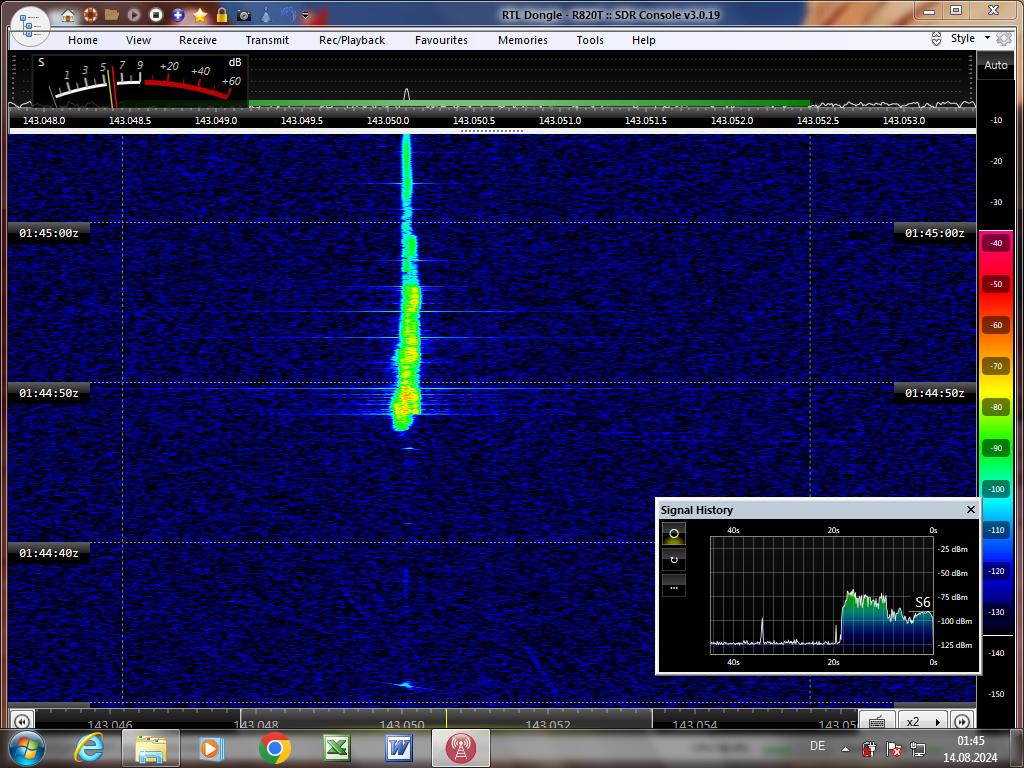1024x768 pixels.
Task: Click the left 01:45:00z waterfall timestamp
Action: pyautogui.click(x=48, y=233)
